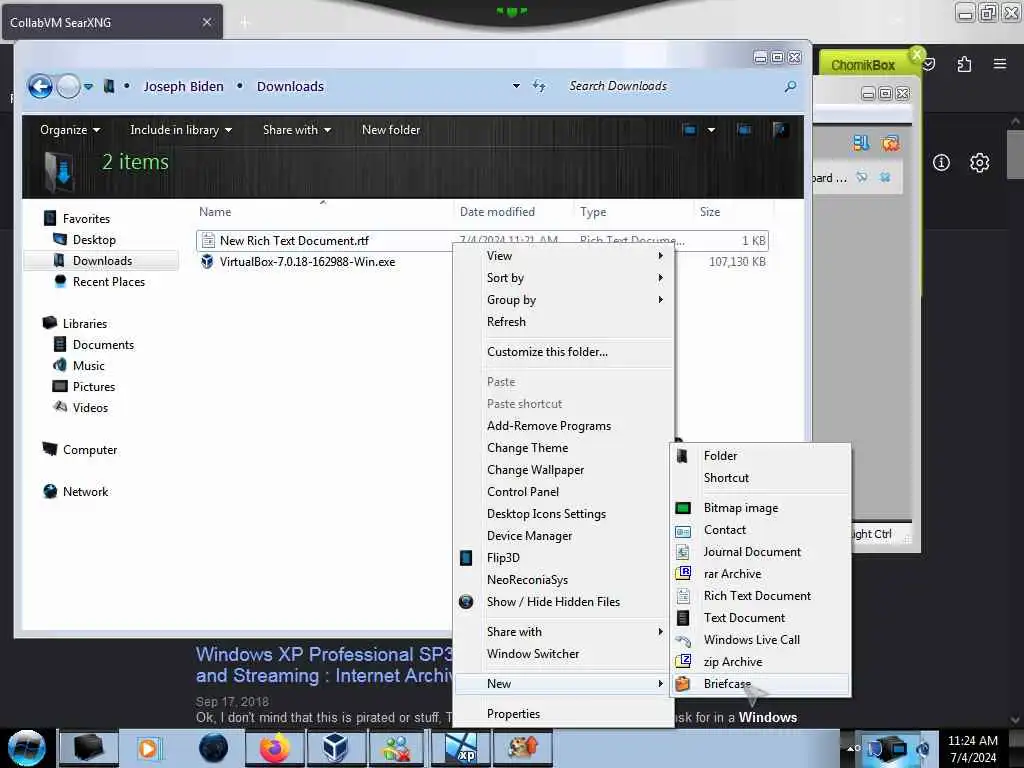Click the change view icon in toolbar

690,129
